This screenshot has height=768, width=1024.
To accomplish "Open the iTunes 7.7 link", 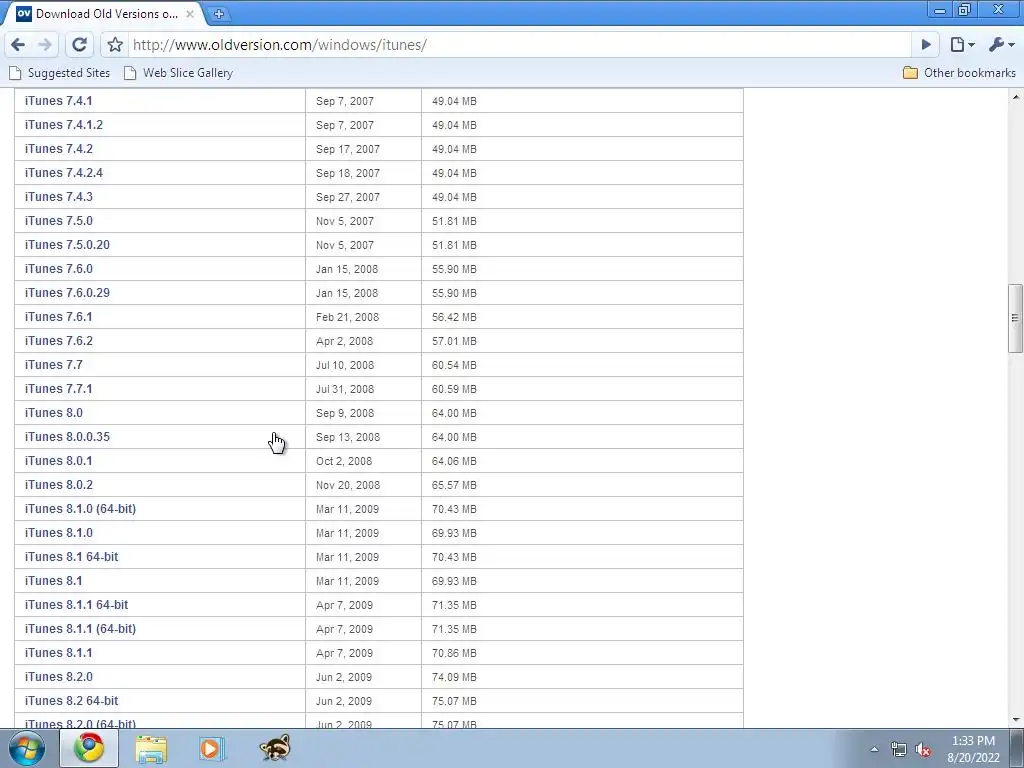I will (x=54, y=365).
